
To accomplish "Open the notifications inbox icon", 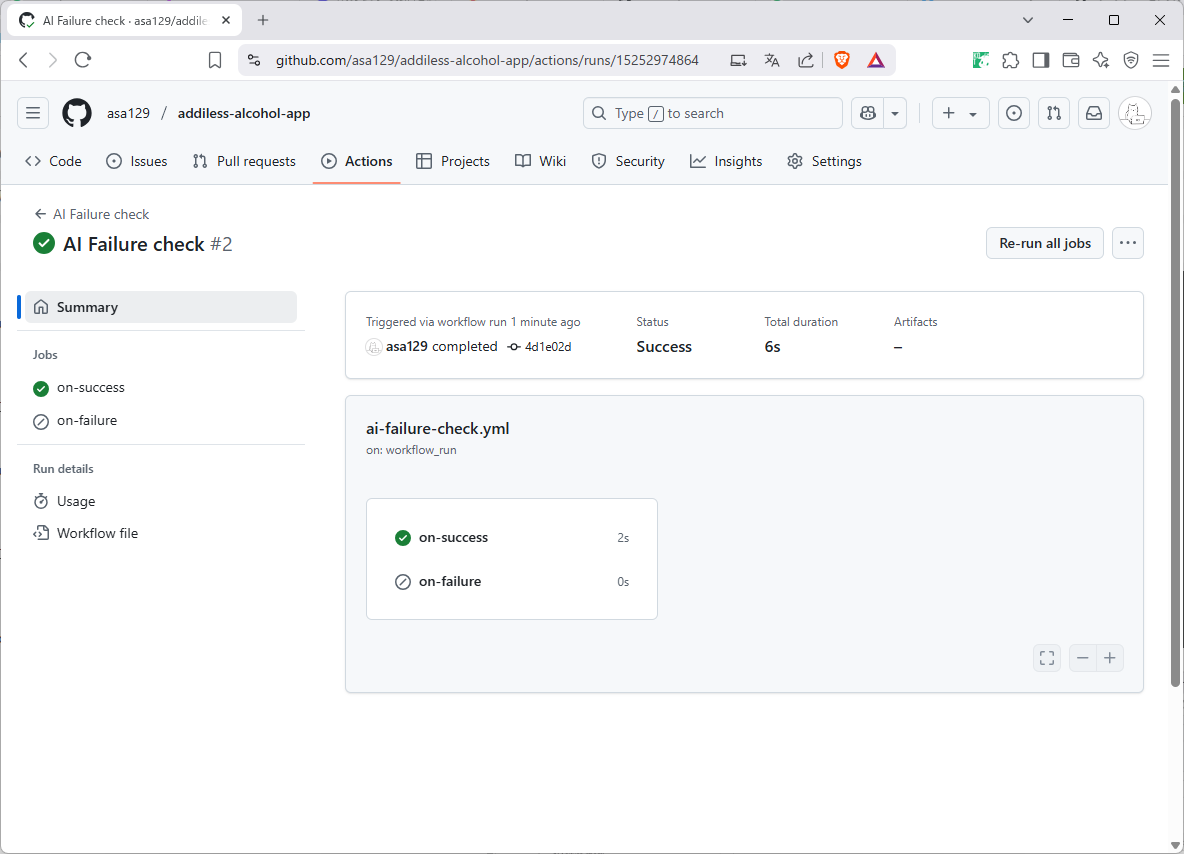I will pos(1093,113).
